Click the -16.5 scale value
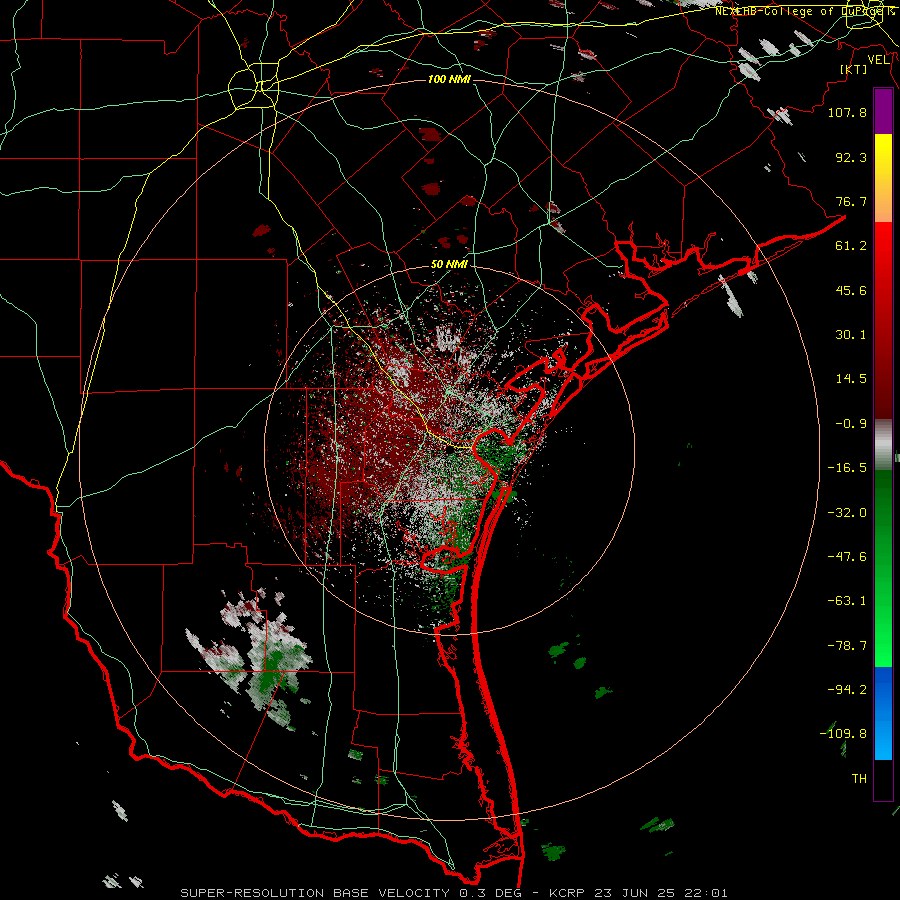The width and height of the screenshot is (900, 900). [x=847, y=468]
